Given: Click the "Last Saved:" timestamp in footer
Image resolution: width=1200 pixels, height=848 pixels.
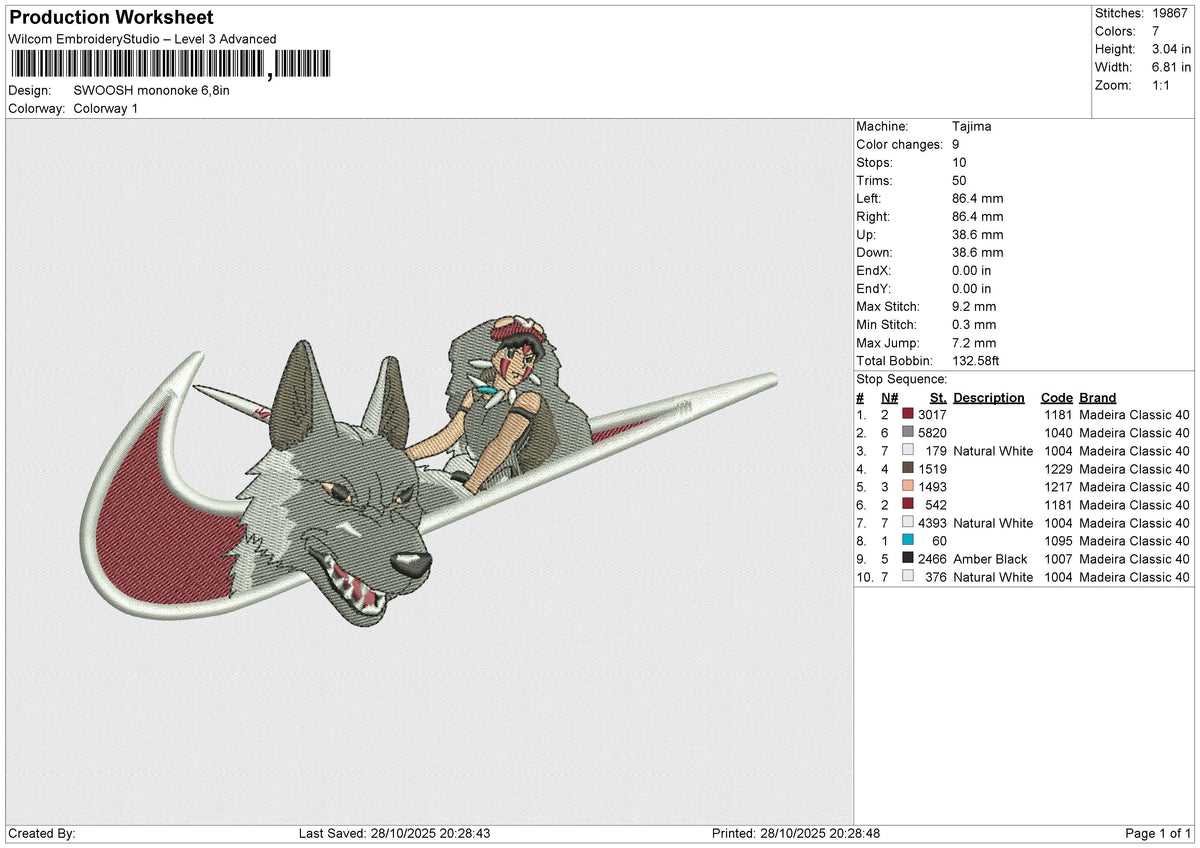Looking at the screenshot, I should tap(394, 833).
